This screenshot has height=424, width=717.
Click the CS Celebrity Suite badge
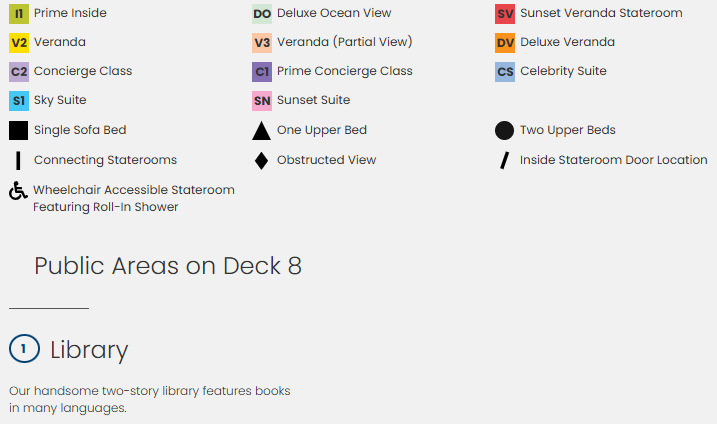pos(505,72)
